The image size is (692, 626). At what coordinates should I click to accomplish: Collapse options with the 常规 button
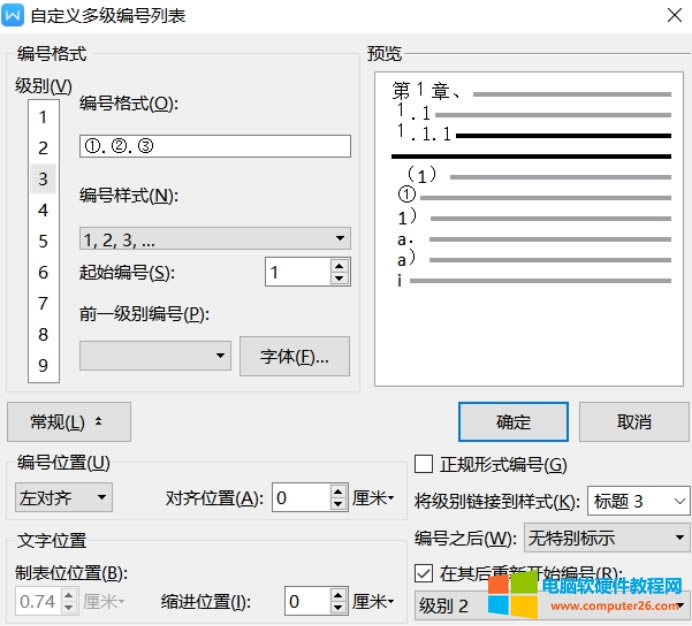[x=68, y=422]
